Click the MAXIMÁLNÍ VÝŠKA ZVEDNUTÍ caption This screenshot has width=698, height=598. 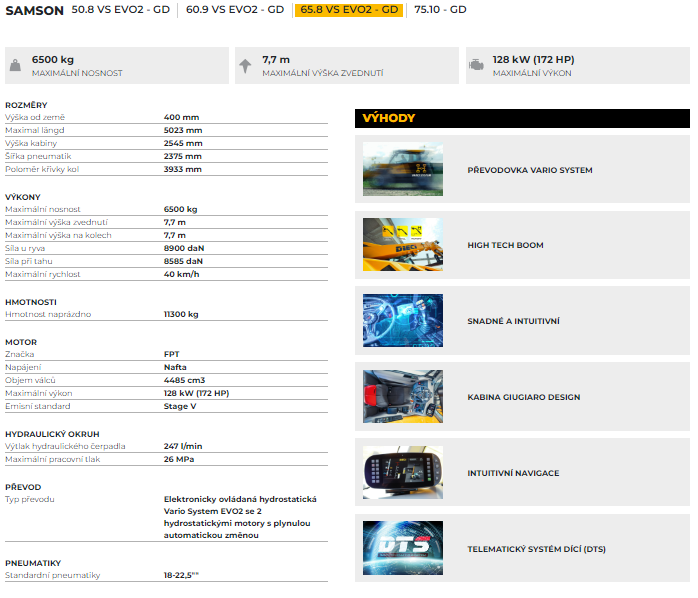(x=323, y=73)
